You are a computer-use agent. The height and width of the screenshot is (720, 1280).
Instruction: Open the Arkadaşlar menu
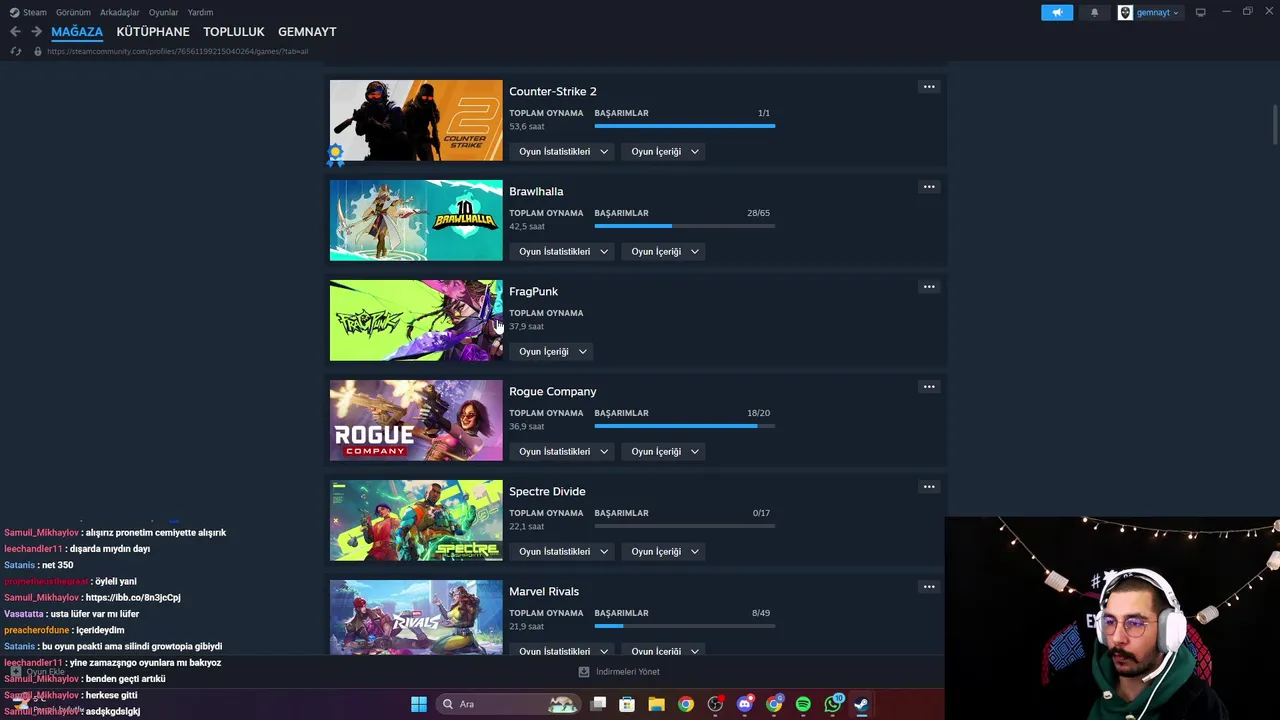(x=120, y=12)
